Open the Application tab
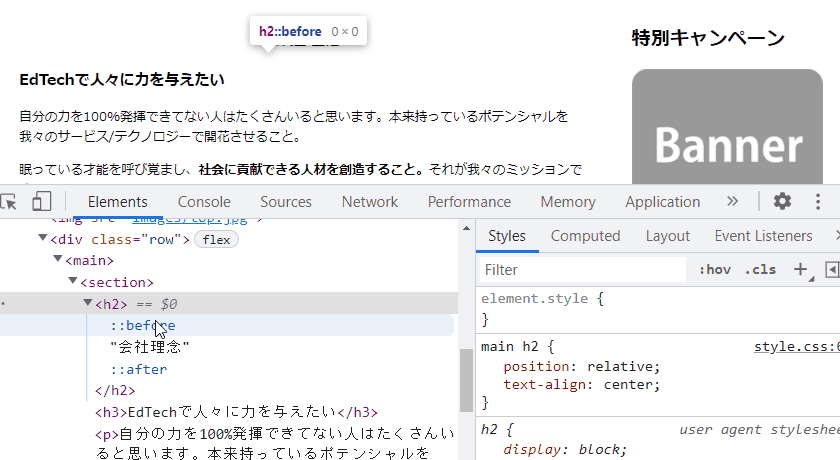840x460 pixels. [x=663, y=202]
